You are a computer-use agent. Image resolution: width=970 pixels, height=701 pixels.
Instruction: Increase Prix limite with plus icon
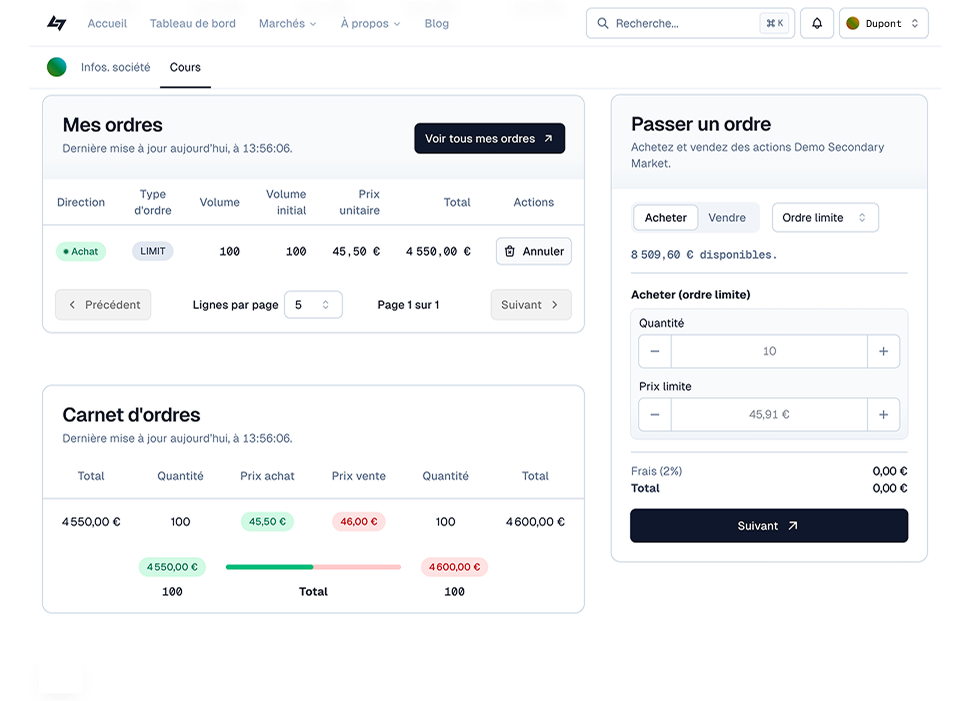coord(883,414)
